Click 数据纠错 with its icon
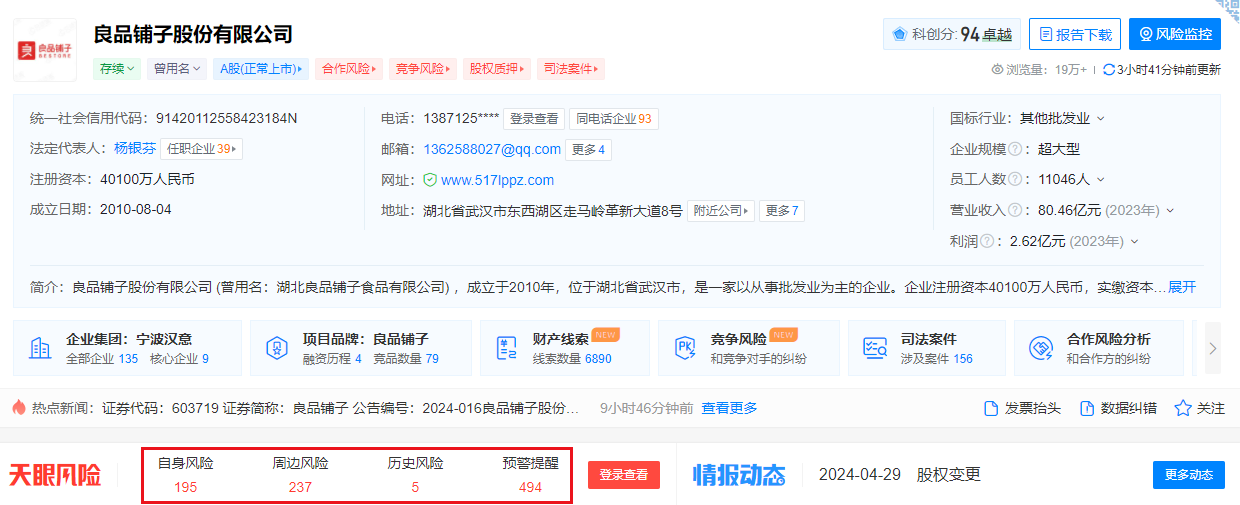This screenshot has height=505, width=1240. click(x=1118, y=408)
